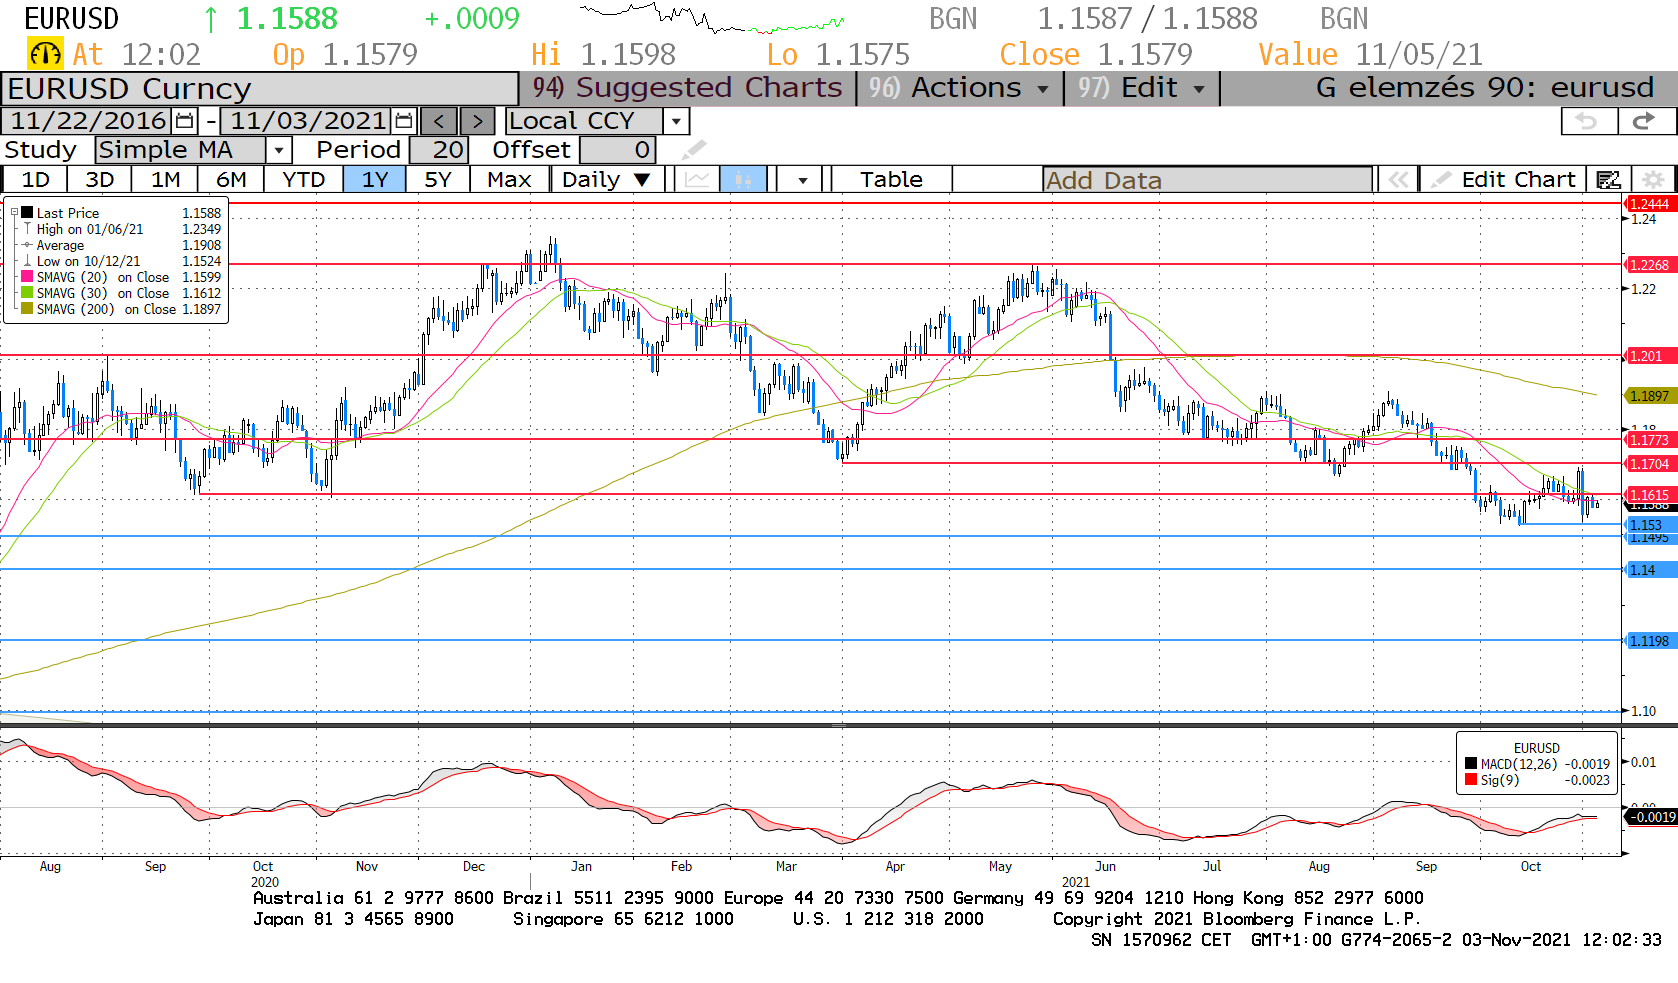1678x983 pixels.
Task: Select the 1.1897 SMAVG axis label
Action: (x=1650, y=396)
